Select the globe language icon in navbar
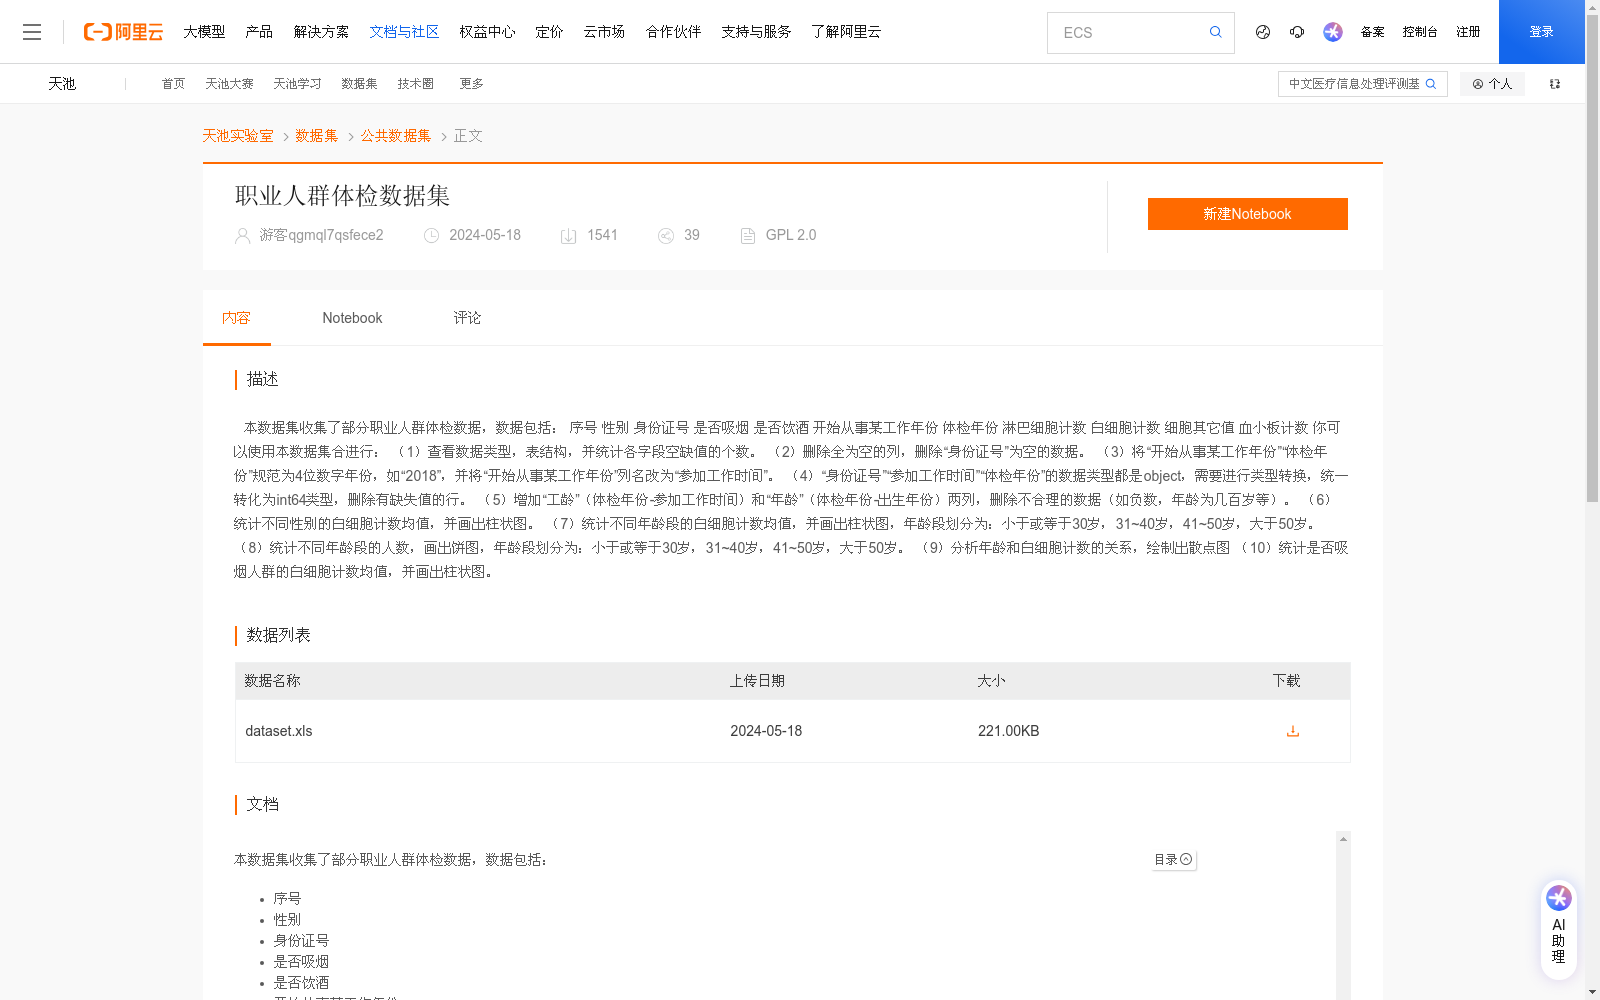Image resolution: width=1600 pixels, height=1000 pixels. coord(1262,32)
